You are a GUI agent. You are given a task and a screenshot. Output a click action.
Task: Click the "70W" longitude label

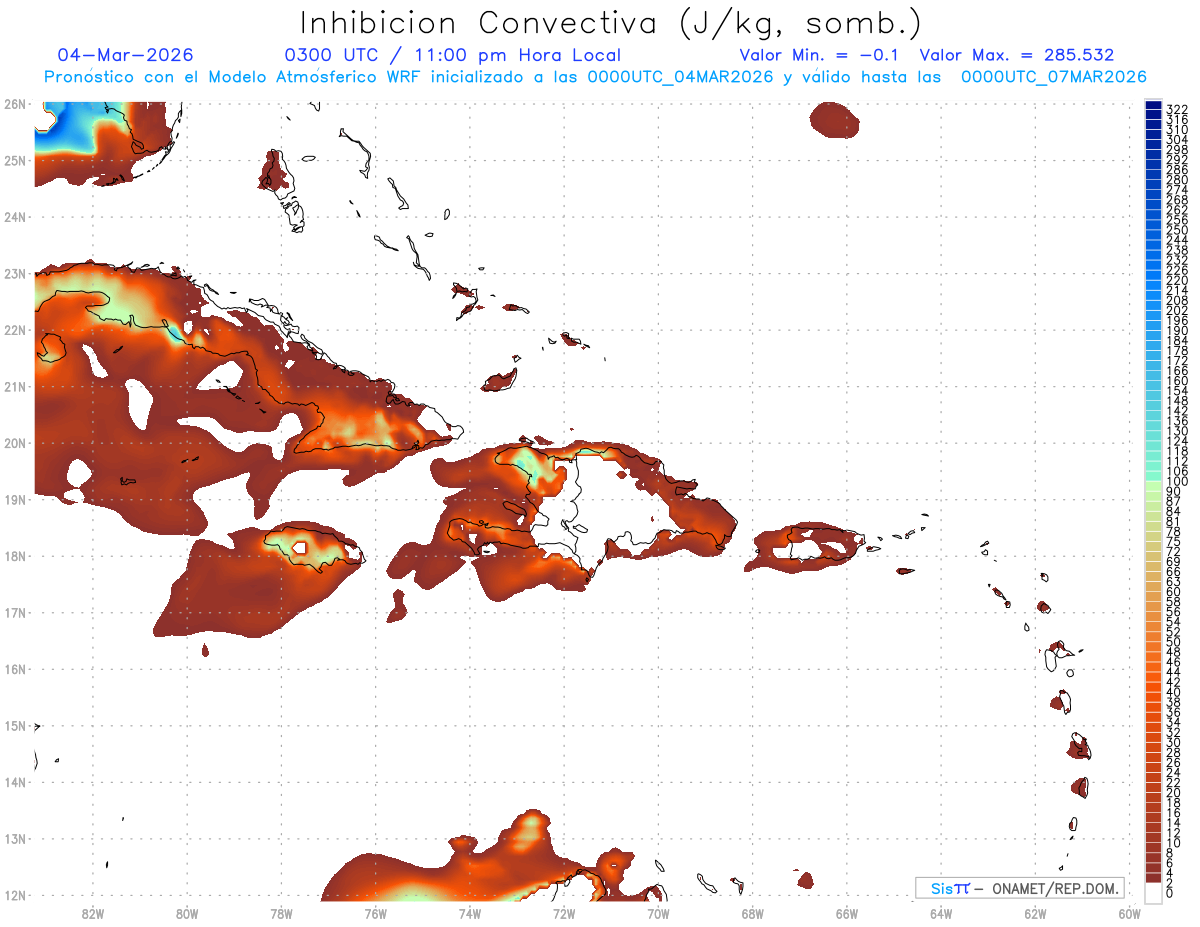point(658,913)
